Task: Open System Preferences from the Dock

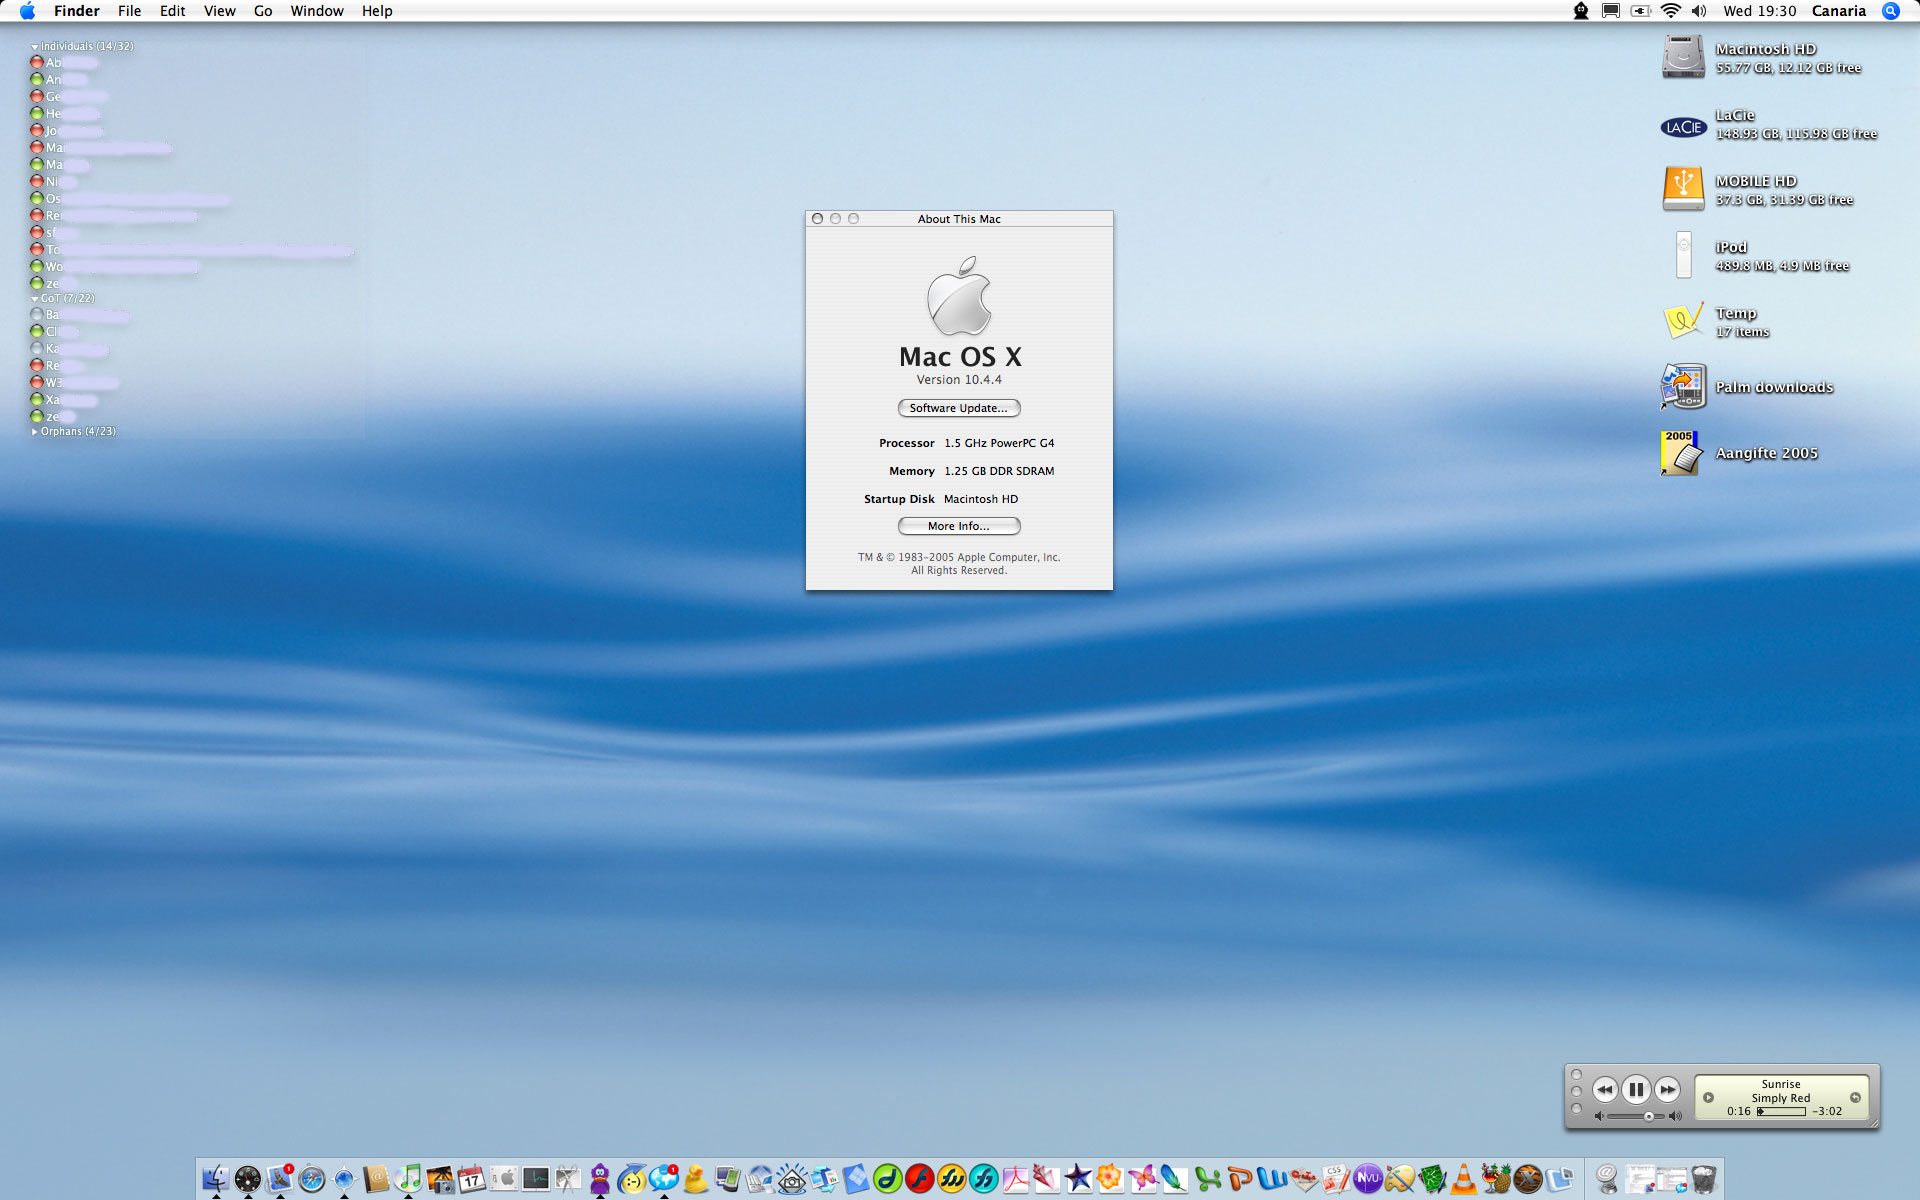Action: tap(504, 1179)
